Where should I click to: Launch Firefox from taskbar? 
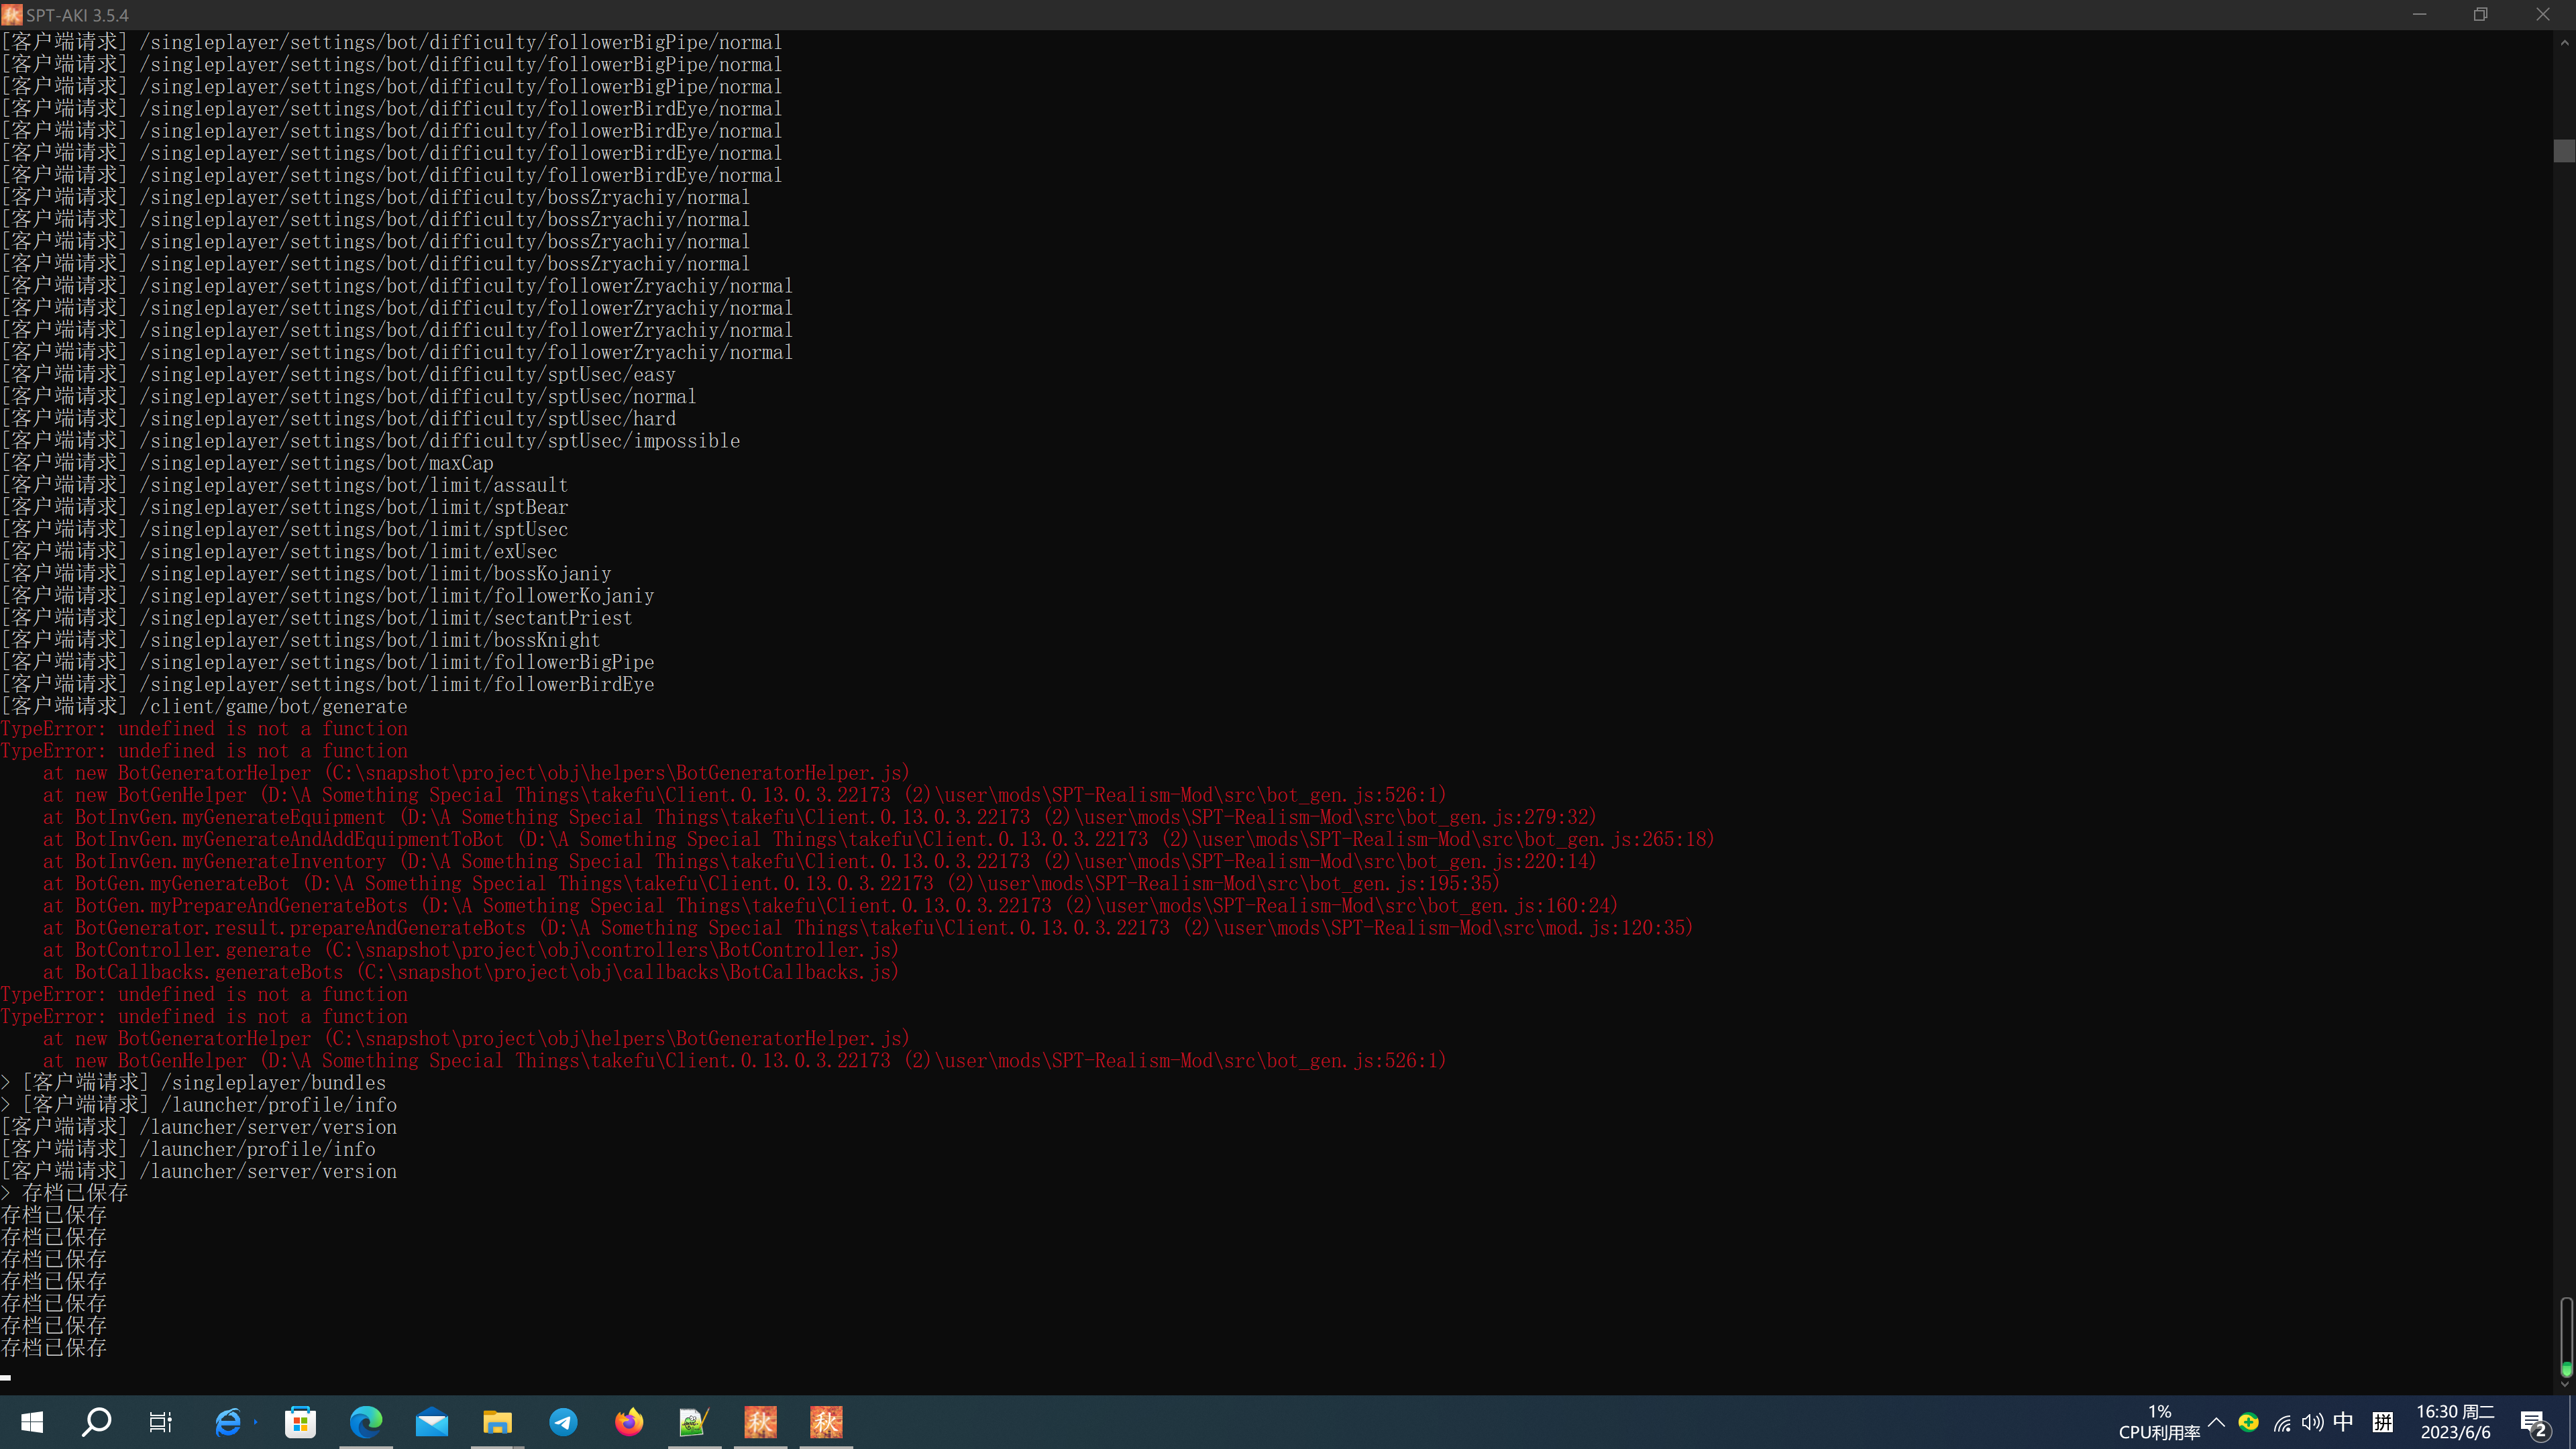(x=629, y=1422)
